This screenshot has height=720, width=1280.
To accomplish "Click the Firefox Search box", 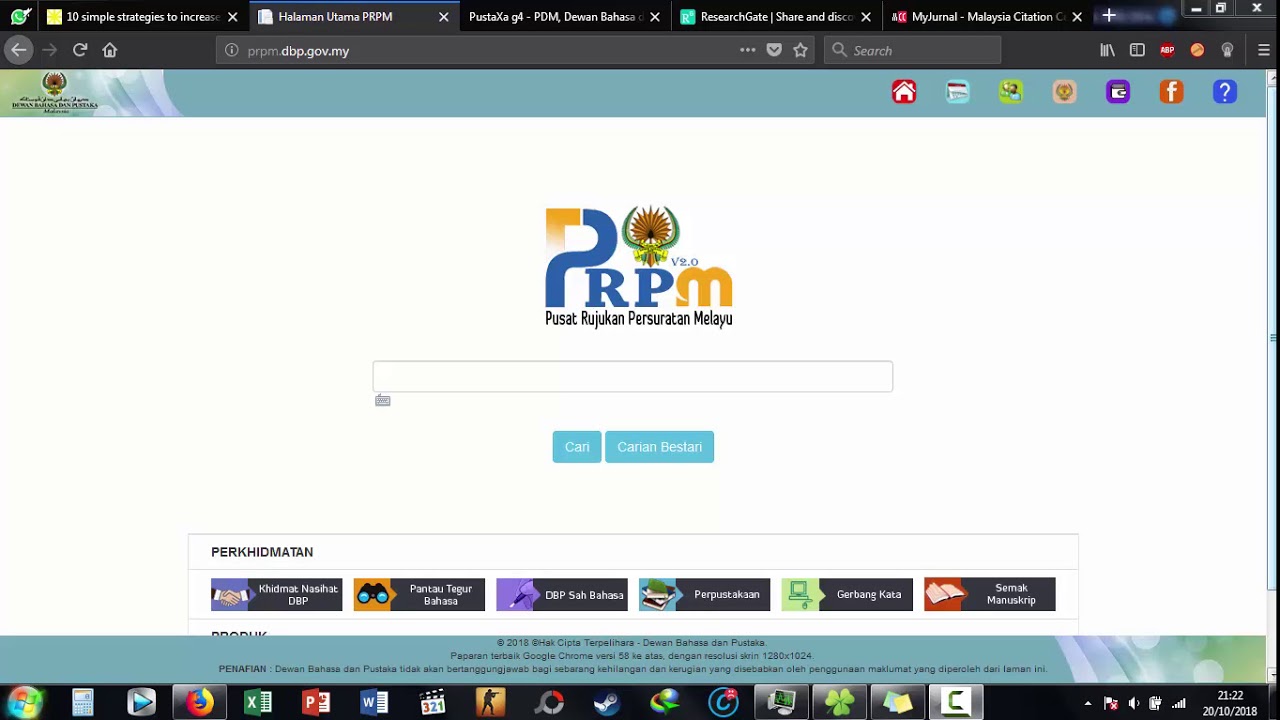I will 912,50.
